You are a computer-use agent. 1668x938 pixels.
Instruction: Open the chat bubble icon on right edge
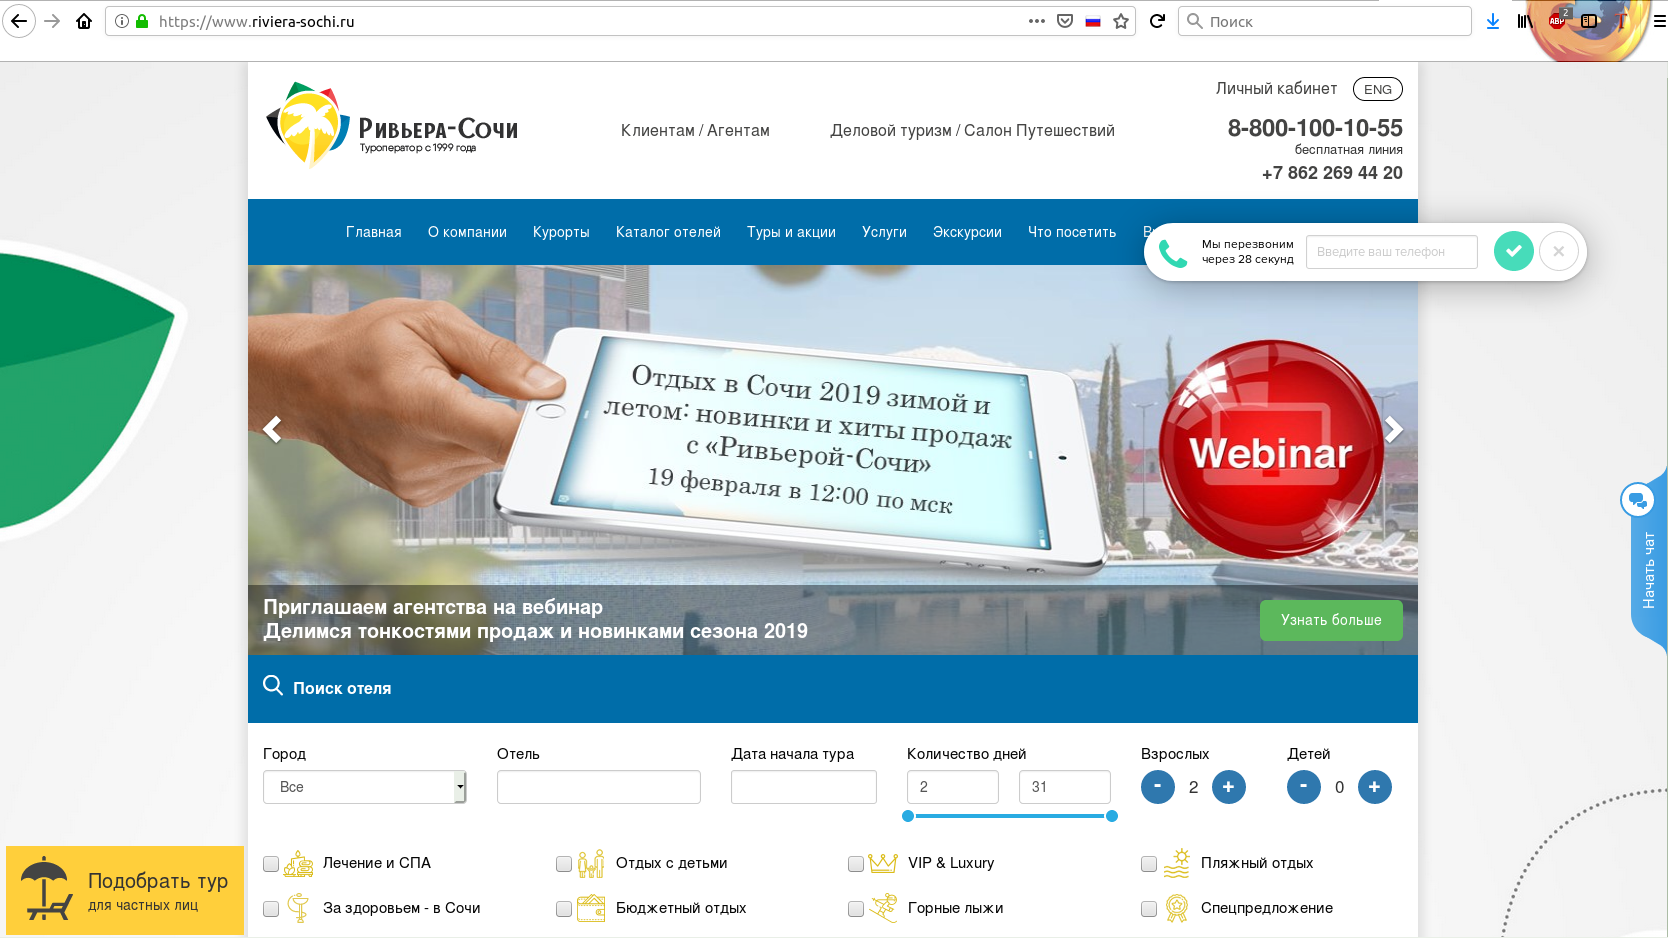click(1637, 499)
